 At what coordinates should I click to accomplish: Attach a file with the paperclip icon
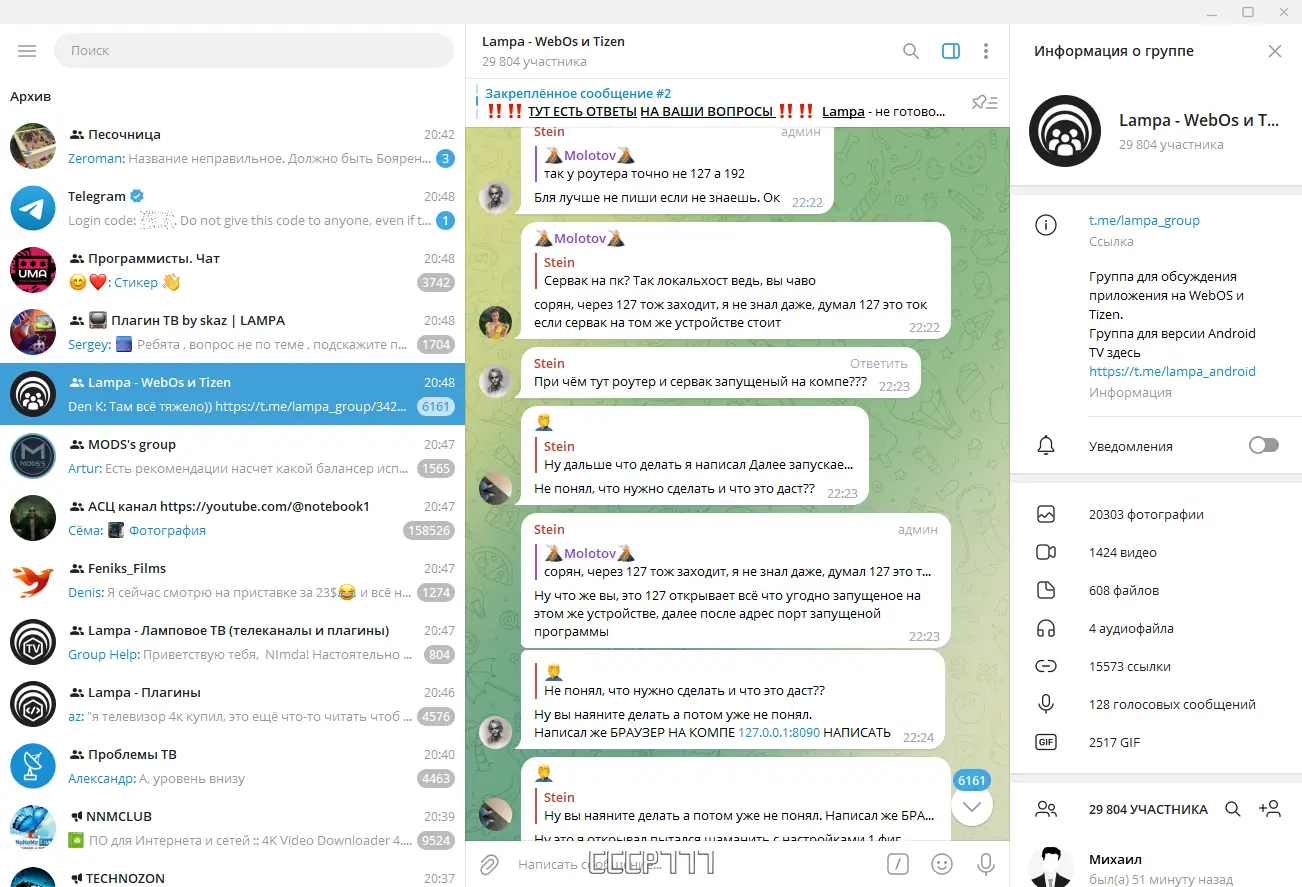[489, 864]
